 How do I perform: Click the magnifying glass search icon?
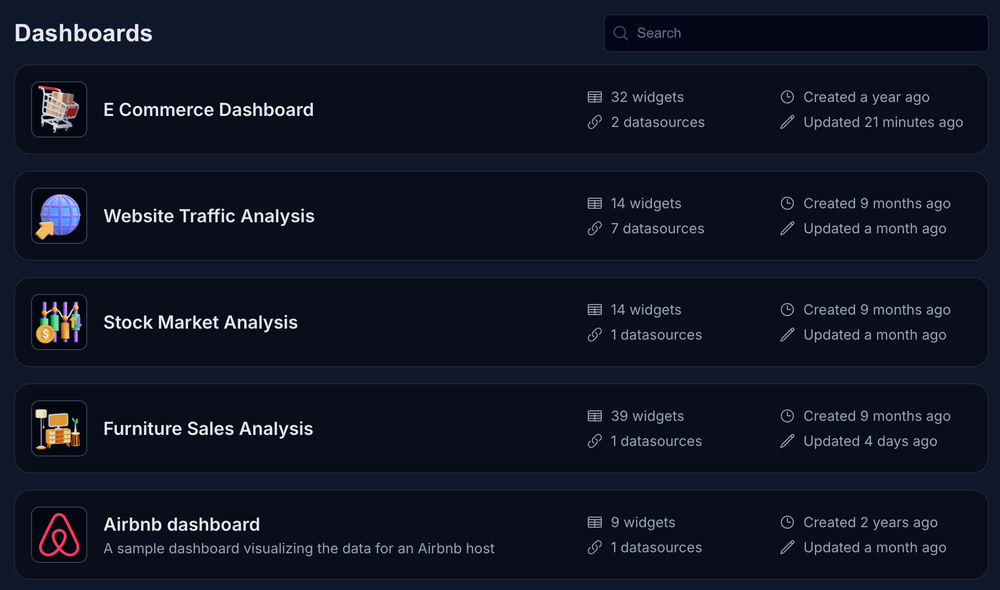(621, 33)
